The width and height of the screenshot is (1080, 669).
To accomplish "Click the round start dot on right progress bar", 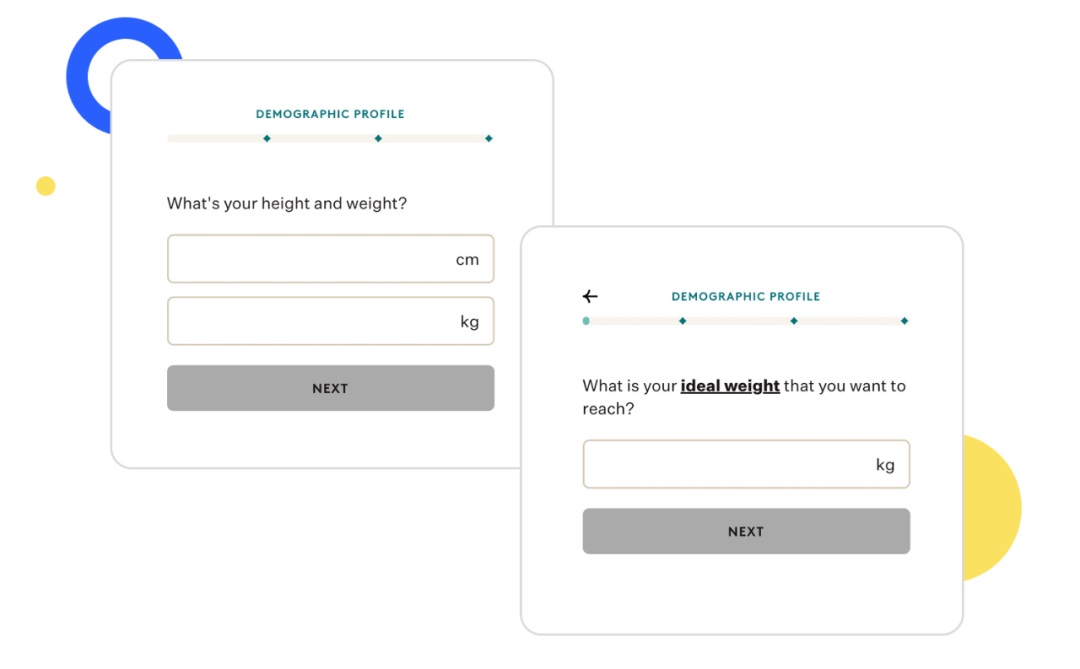I will point(586,321).
